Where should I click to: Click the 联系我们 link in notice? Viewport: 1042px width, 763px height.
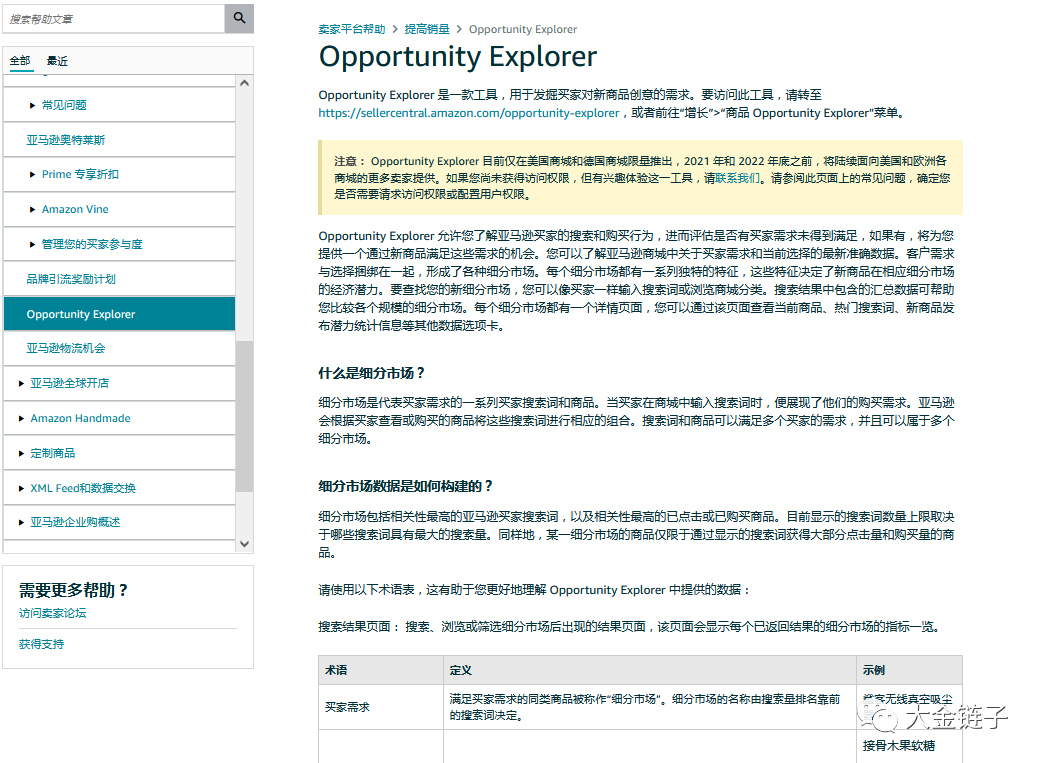pyautogui.click(x=737, y=178)
